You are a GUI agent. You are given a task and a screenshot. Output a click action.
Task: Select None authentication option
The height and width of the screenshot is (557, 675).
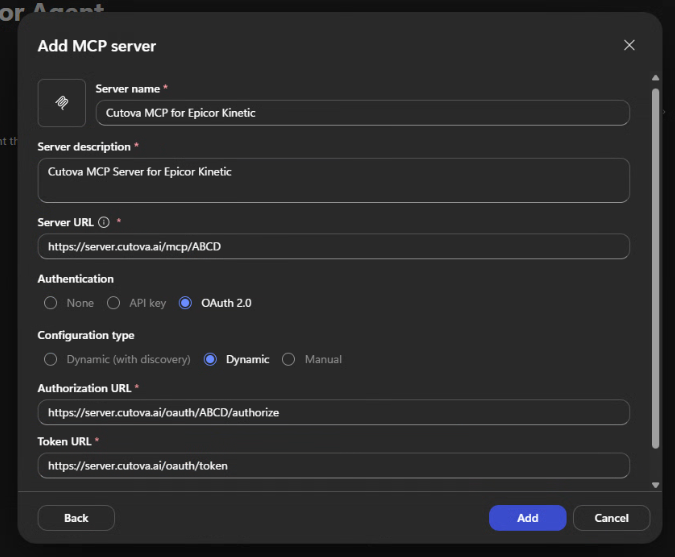coord(50,303)
